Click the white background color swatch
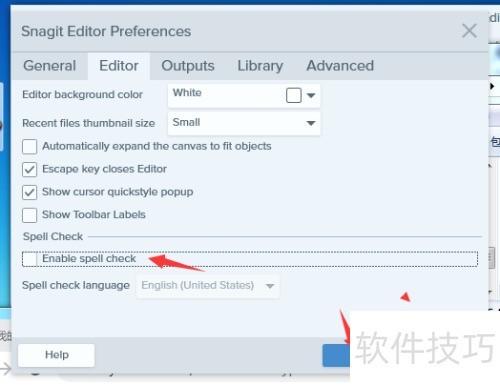This screenshot has height=385, width=500. pyautogui.click(x=294, y=95)
